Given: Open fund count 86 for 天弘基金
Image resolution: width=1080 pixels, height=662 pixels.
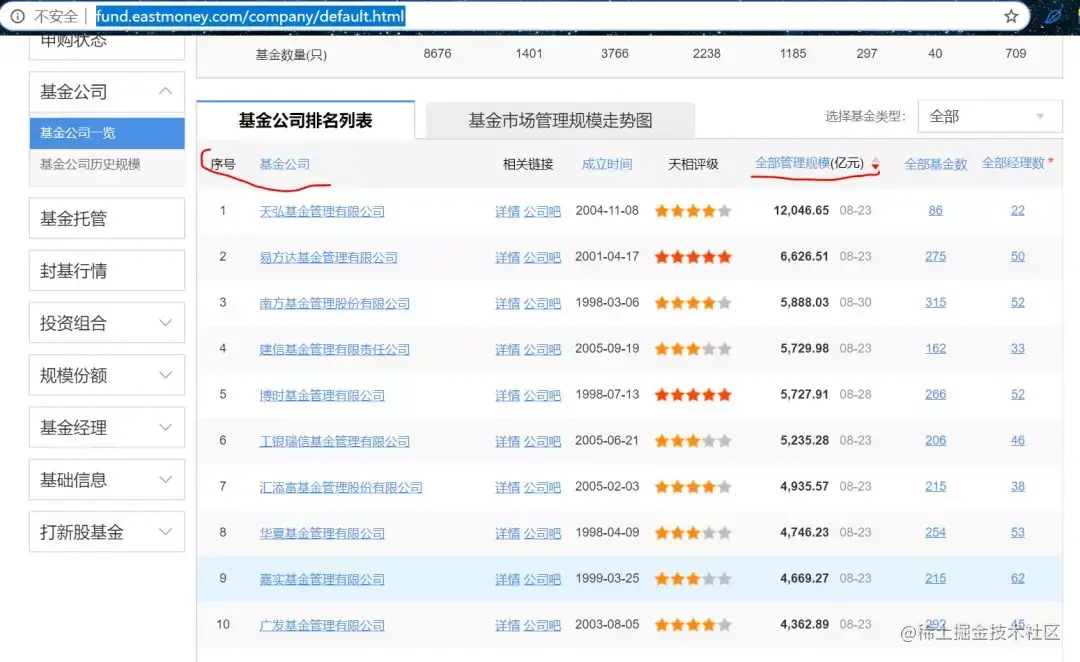Looking at the screenshot, I should (x=935, y=210).
